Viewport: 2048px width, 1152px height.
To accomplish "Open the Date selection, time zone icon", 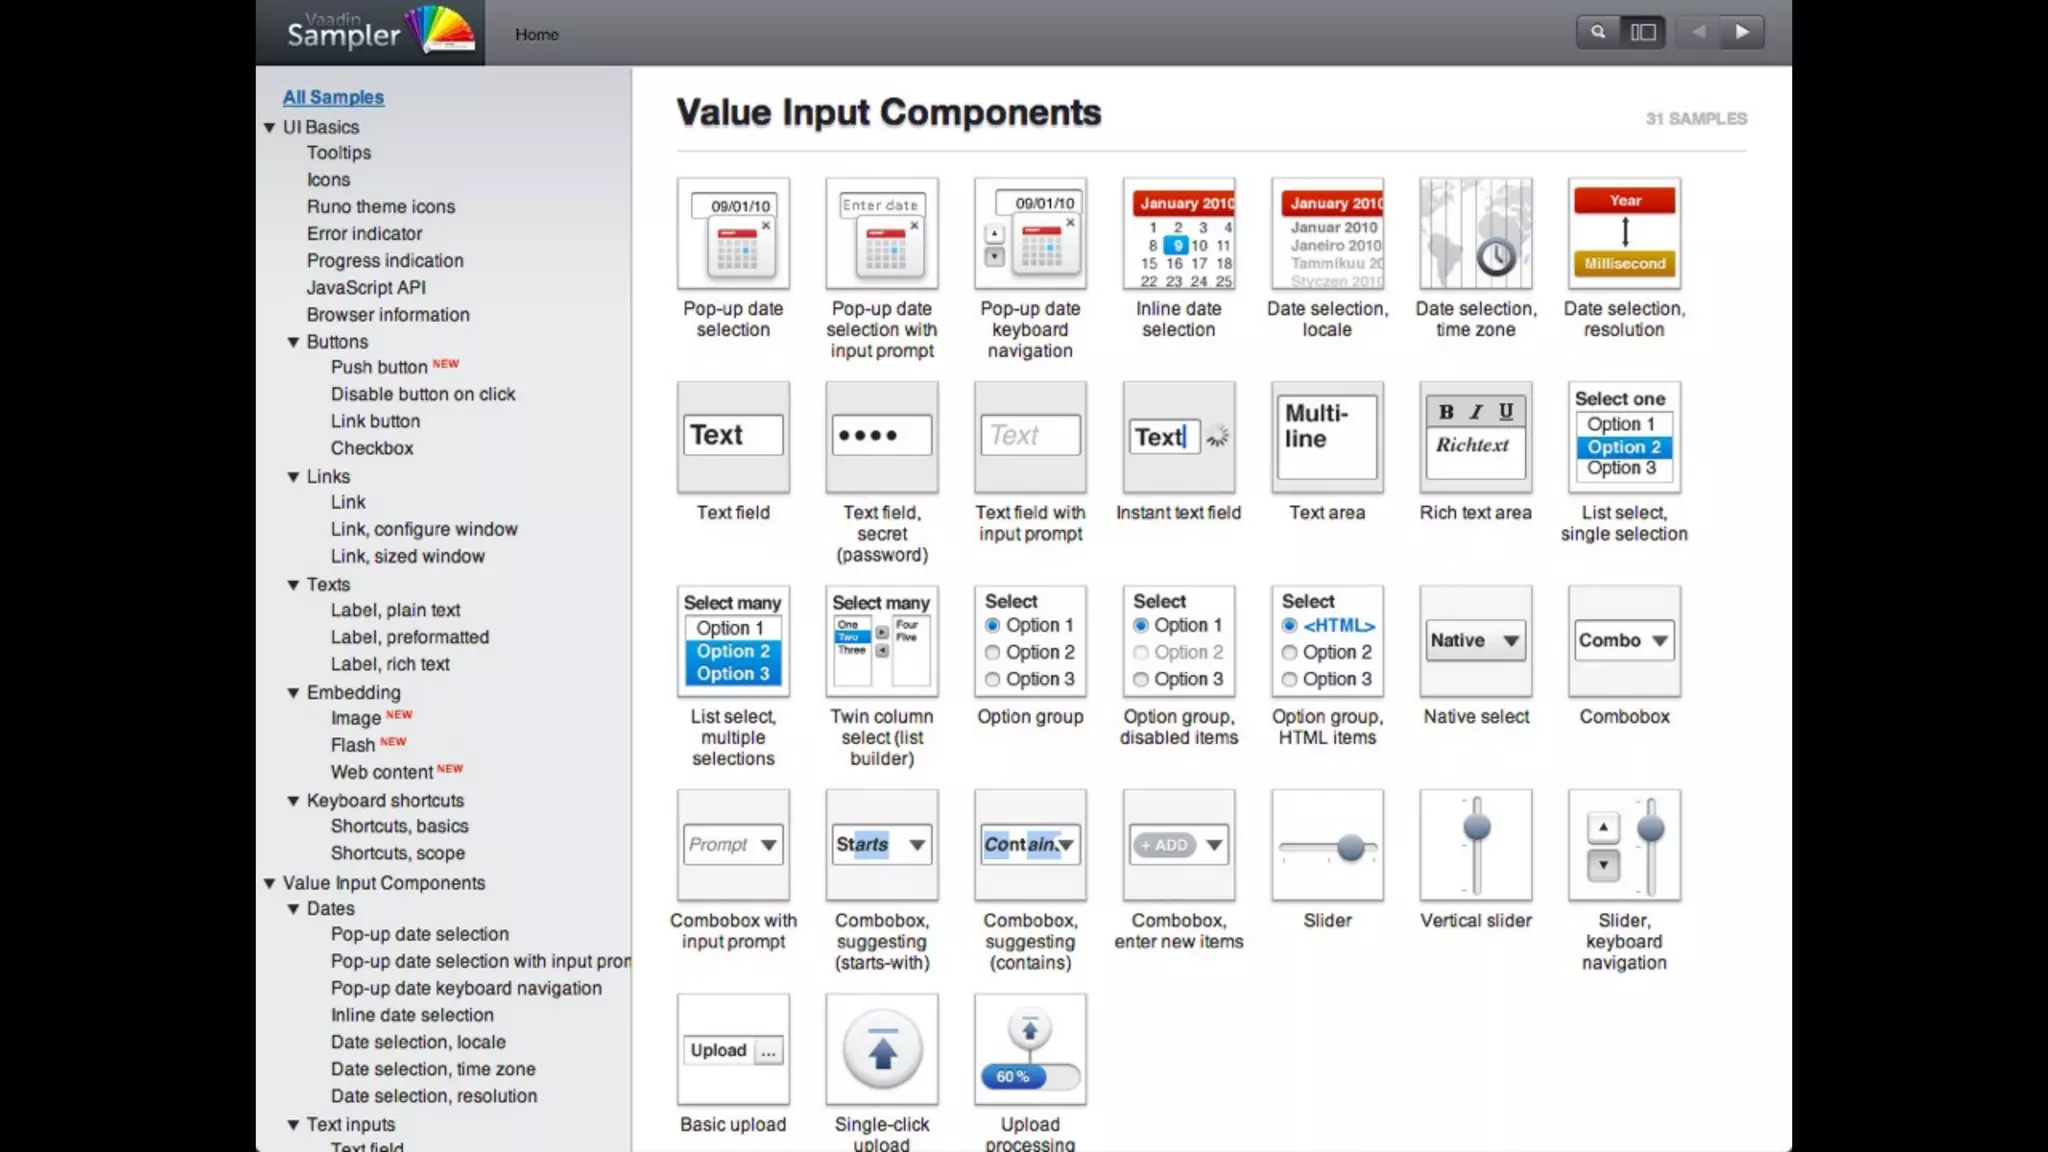I will [x=1475, y=234].
